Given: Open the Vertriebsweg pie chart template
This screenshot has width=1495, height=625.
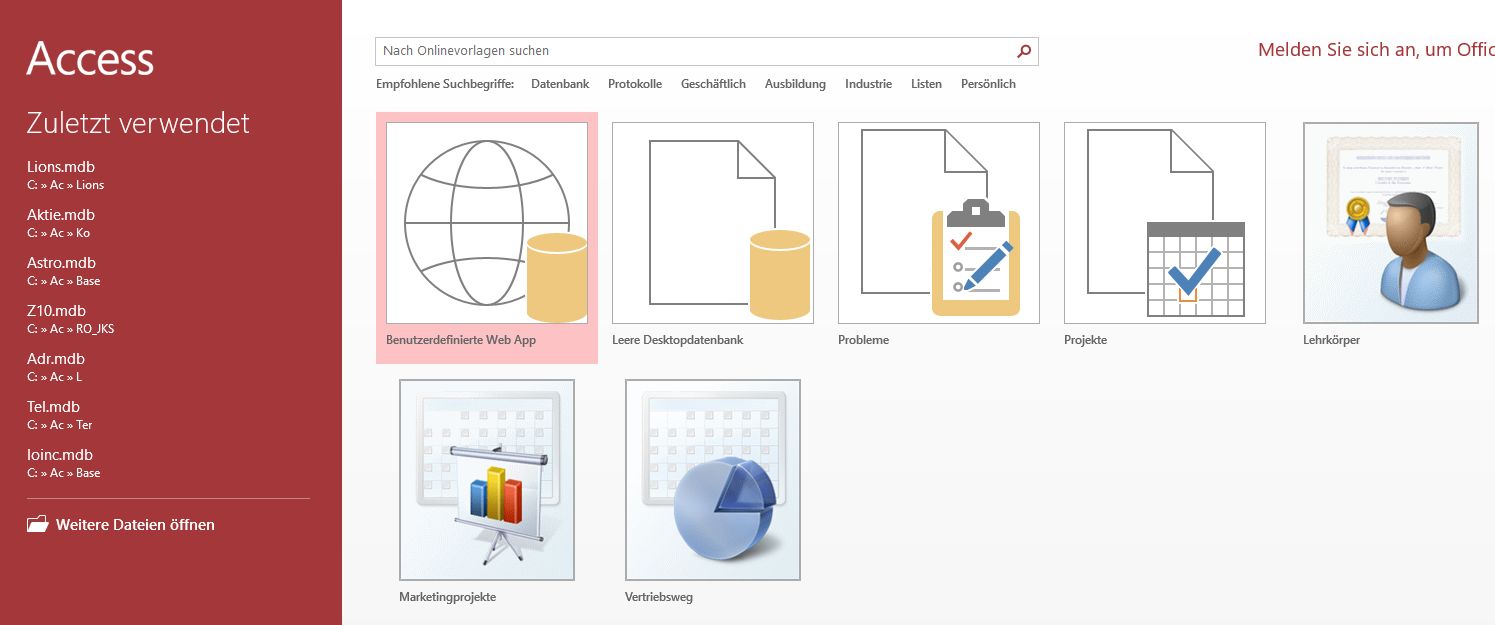Looking at the screenshot, I should [x=713, y=480].
